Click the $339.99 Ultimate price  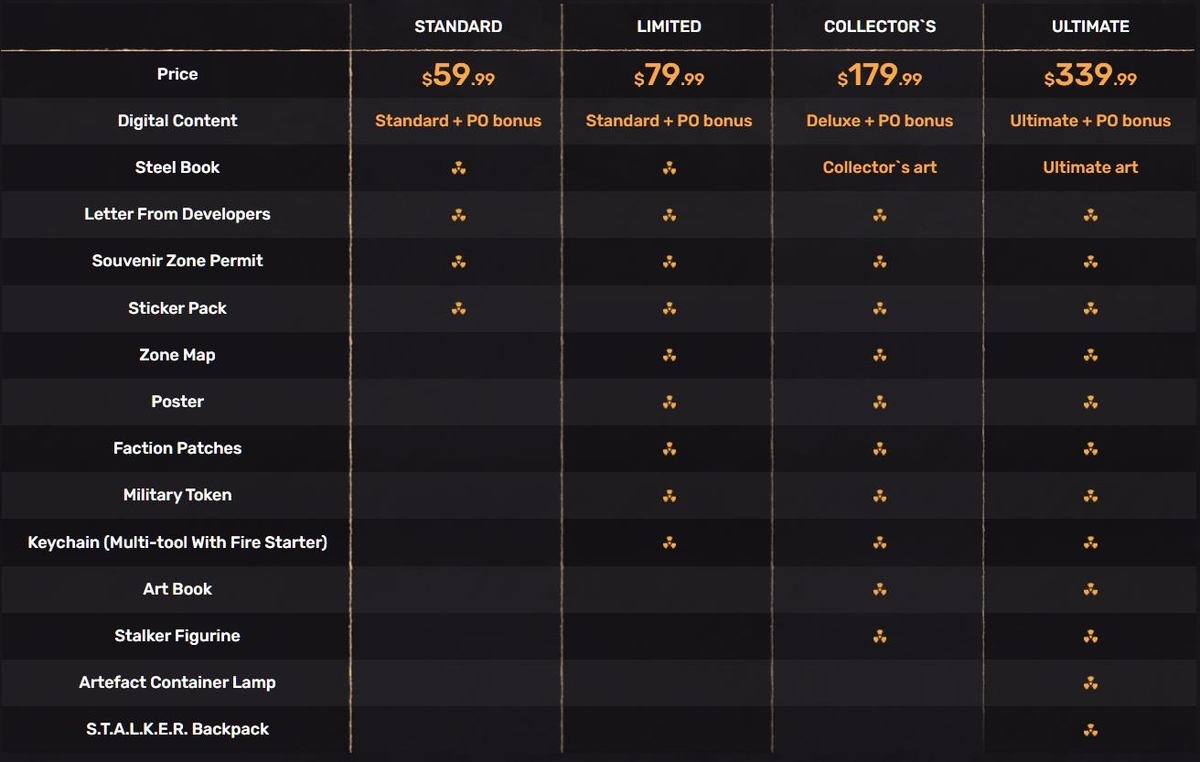point(1090,75)
